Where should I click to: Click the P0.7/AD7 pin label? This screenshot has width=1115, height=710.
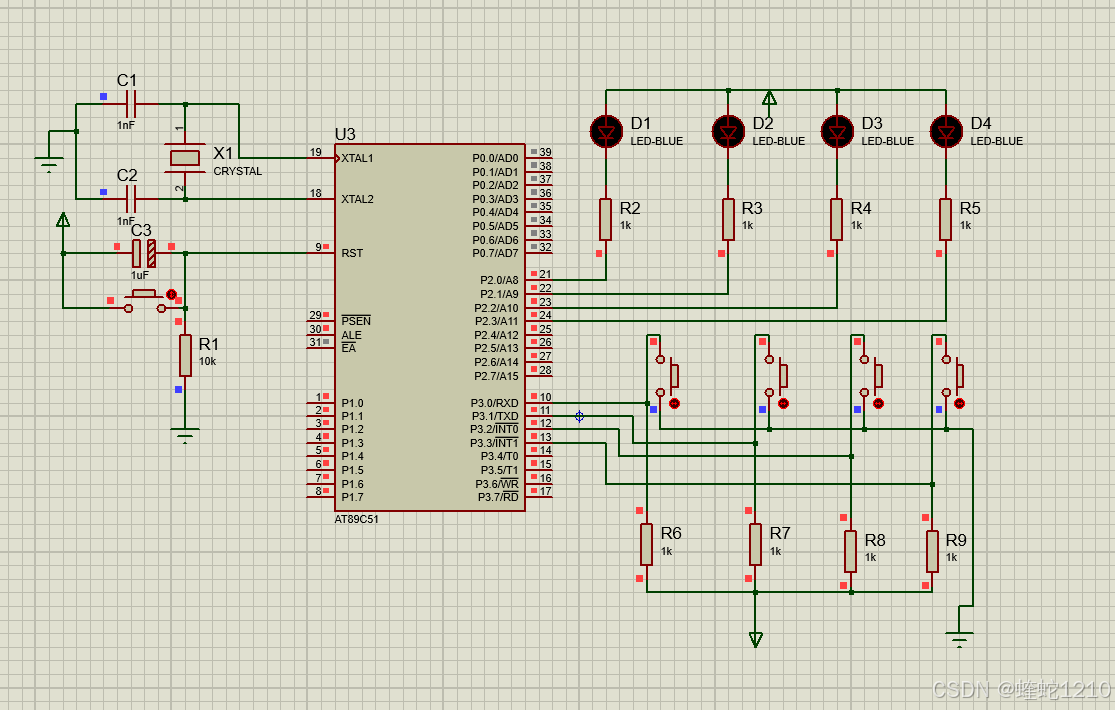[496, 253]
